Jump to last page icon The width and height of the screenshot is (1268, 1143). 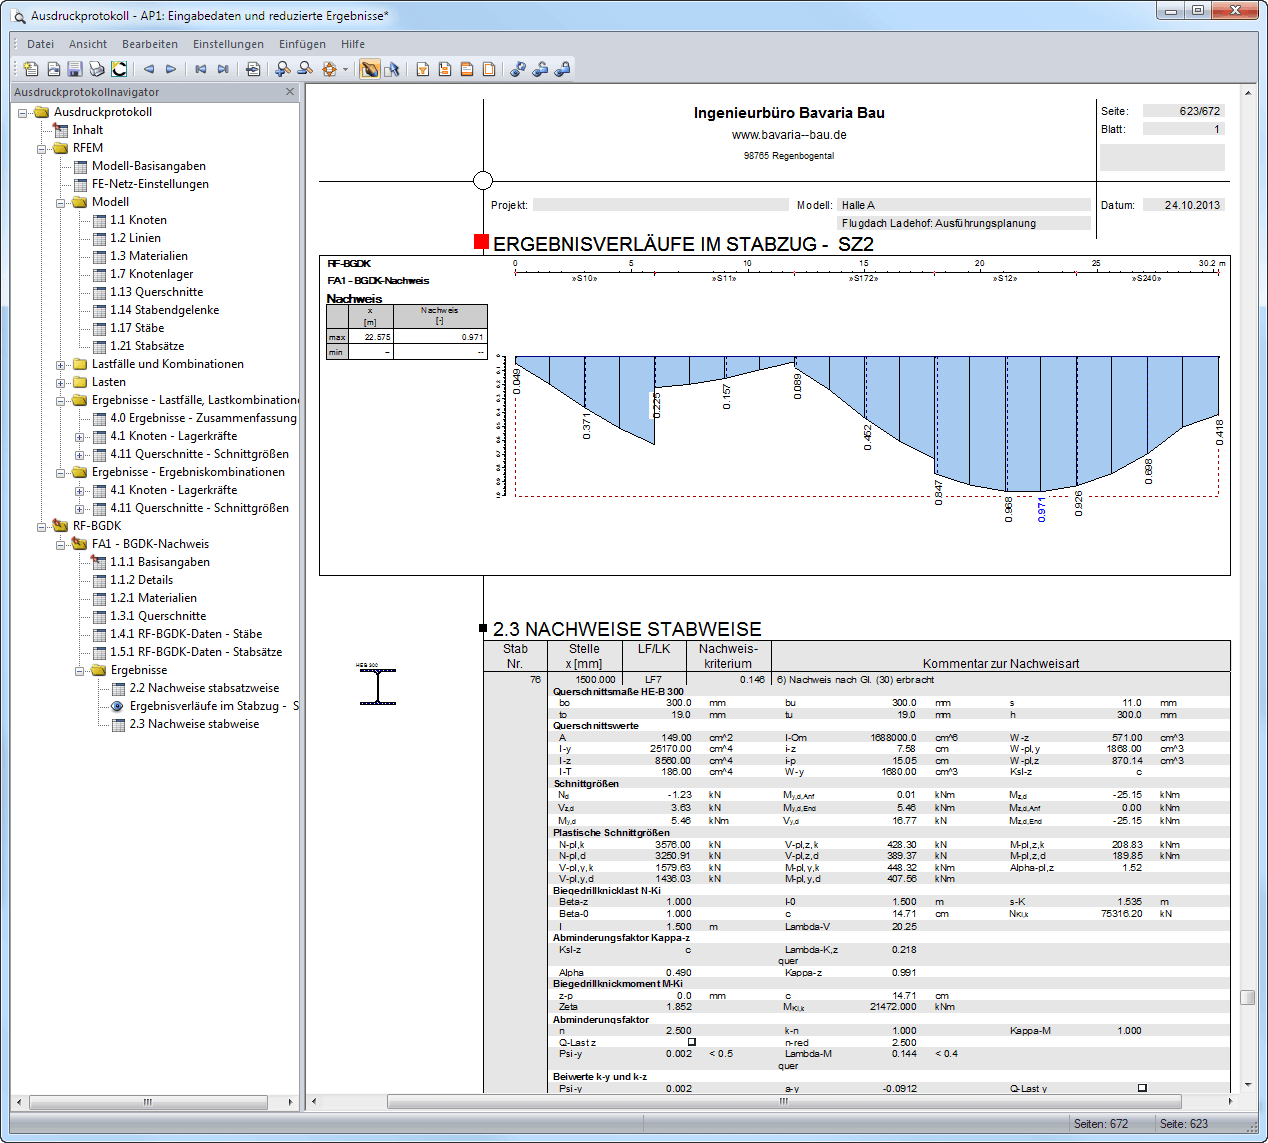223,69
